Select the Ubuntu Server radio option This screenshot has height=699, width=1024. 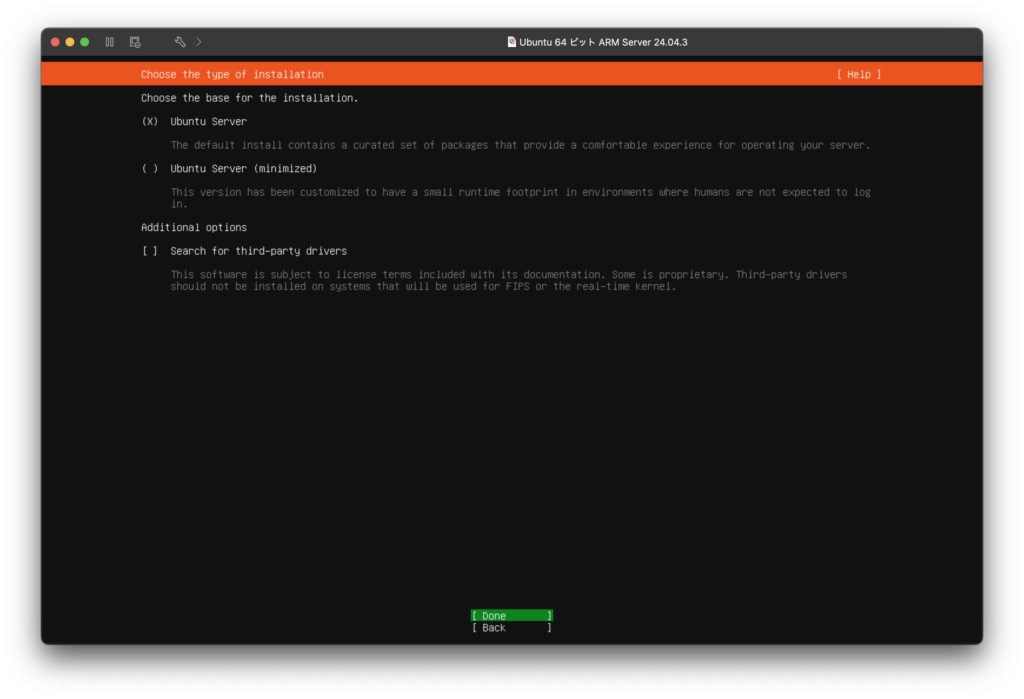click(x=150, y=122)
